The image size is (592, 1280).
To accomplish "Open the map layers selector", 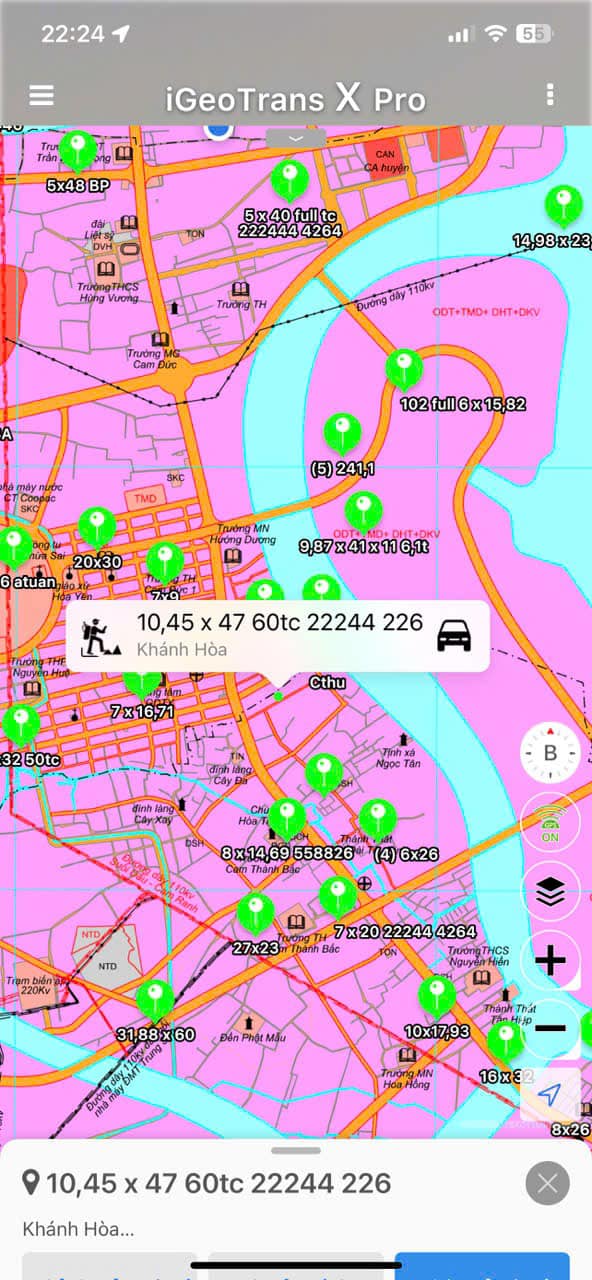I will coord(550,892).
